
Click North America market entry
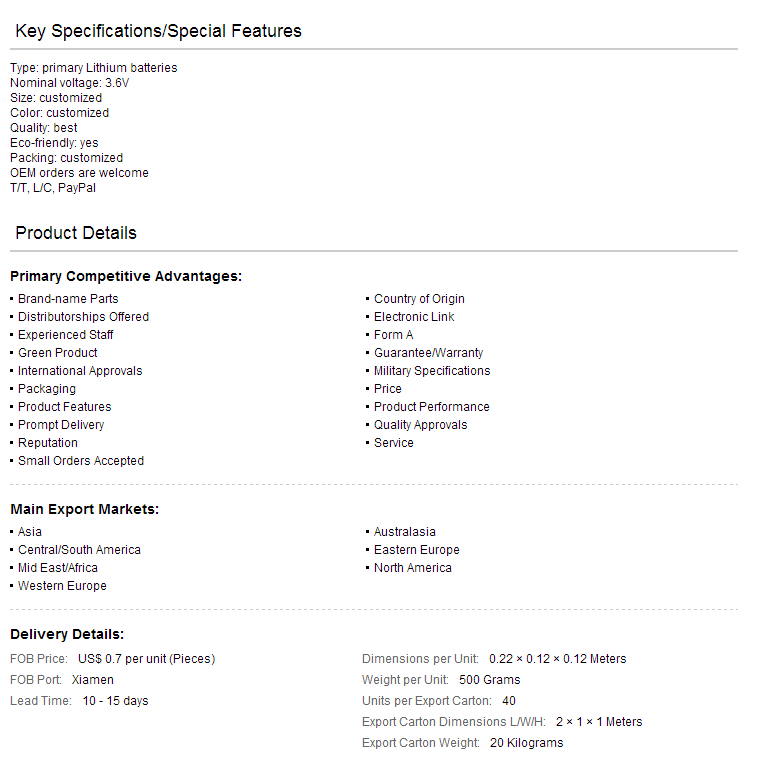412,568
